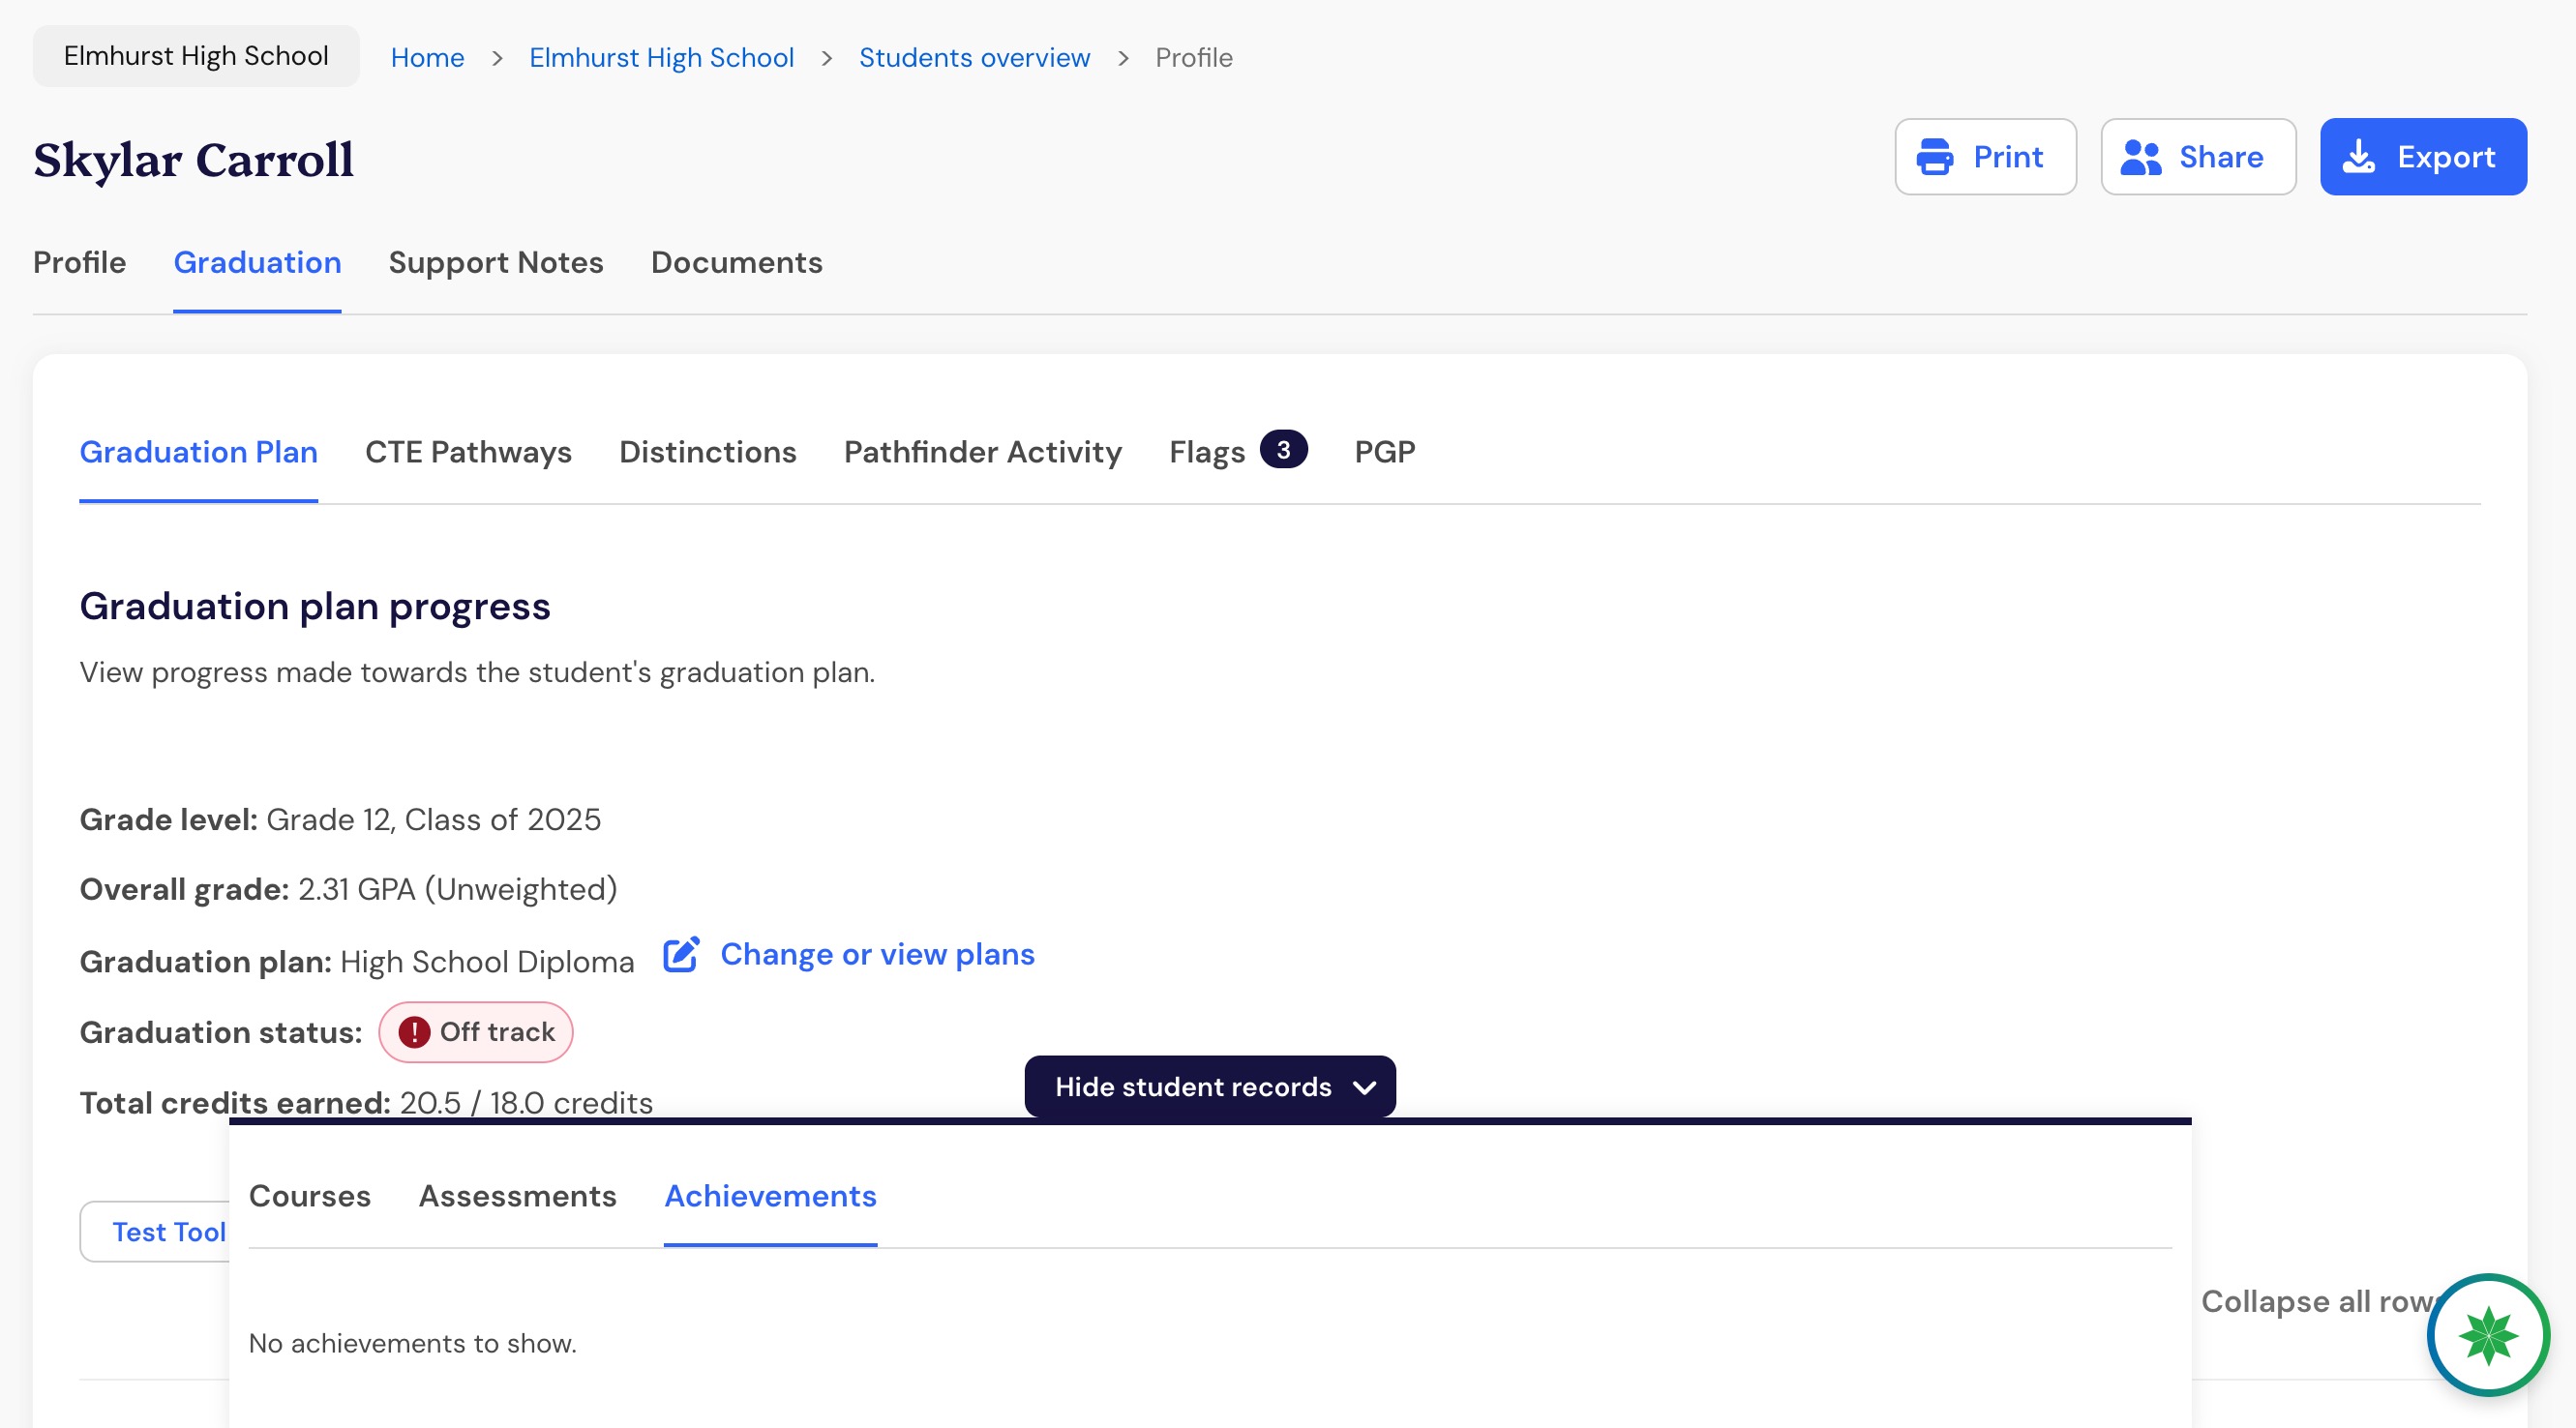Show the Assessments records tab
Image resolution: width=2576 pixels, height=1428 pixels.
518,1196
